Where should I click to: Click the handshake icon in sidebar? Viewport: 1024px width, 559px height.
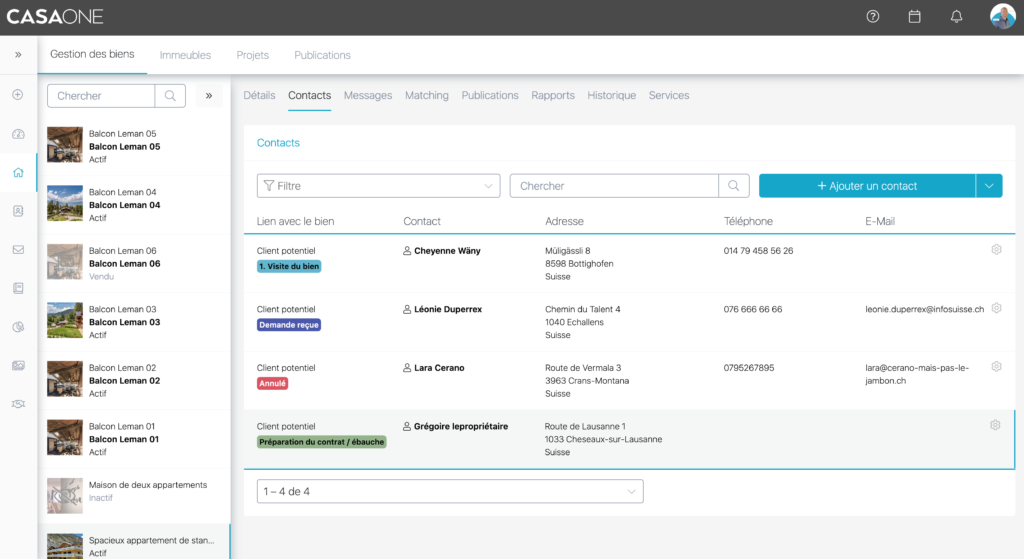pos(18,404)
